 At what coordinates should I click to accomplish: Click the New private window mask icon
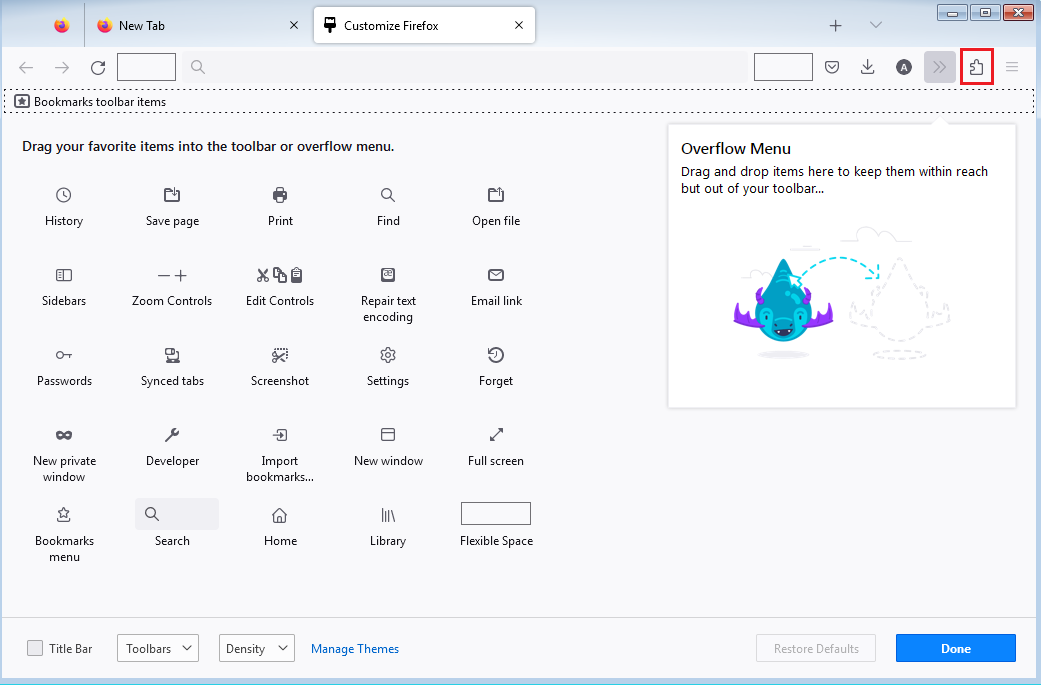pos(64,435)
